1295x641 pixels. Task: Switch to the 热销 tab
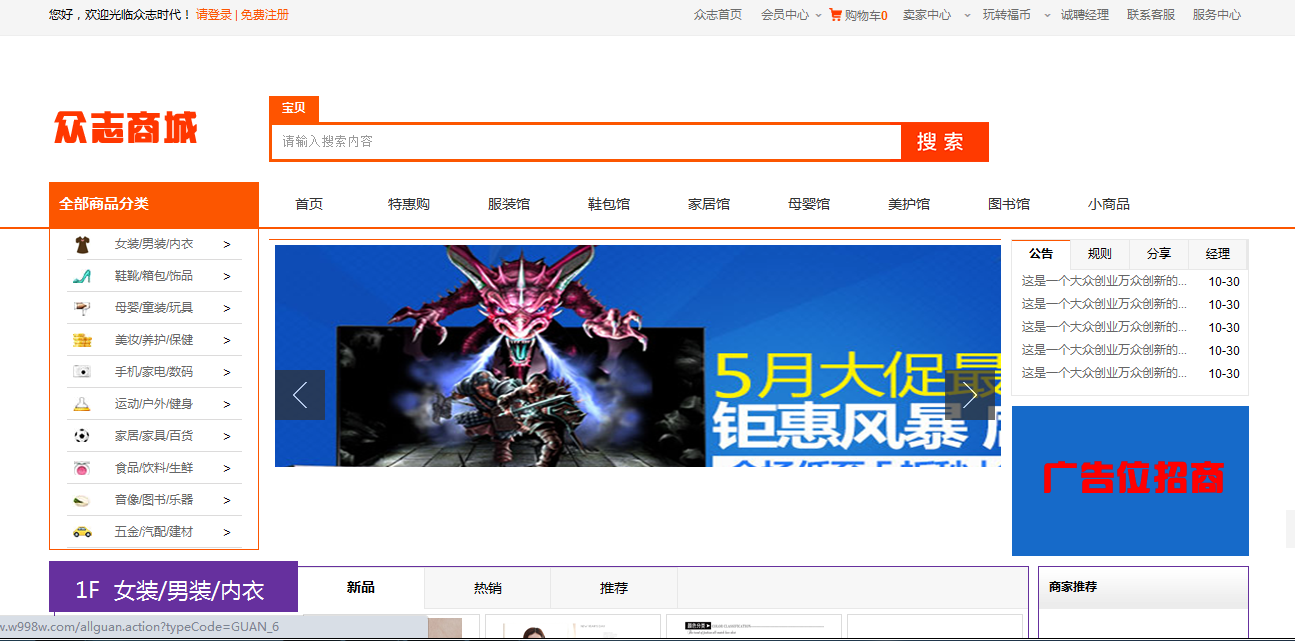[487, 589]
